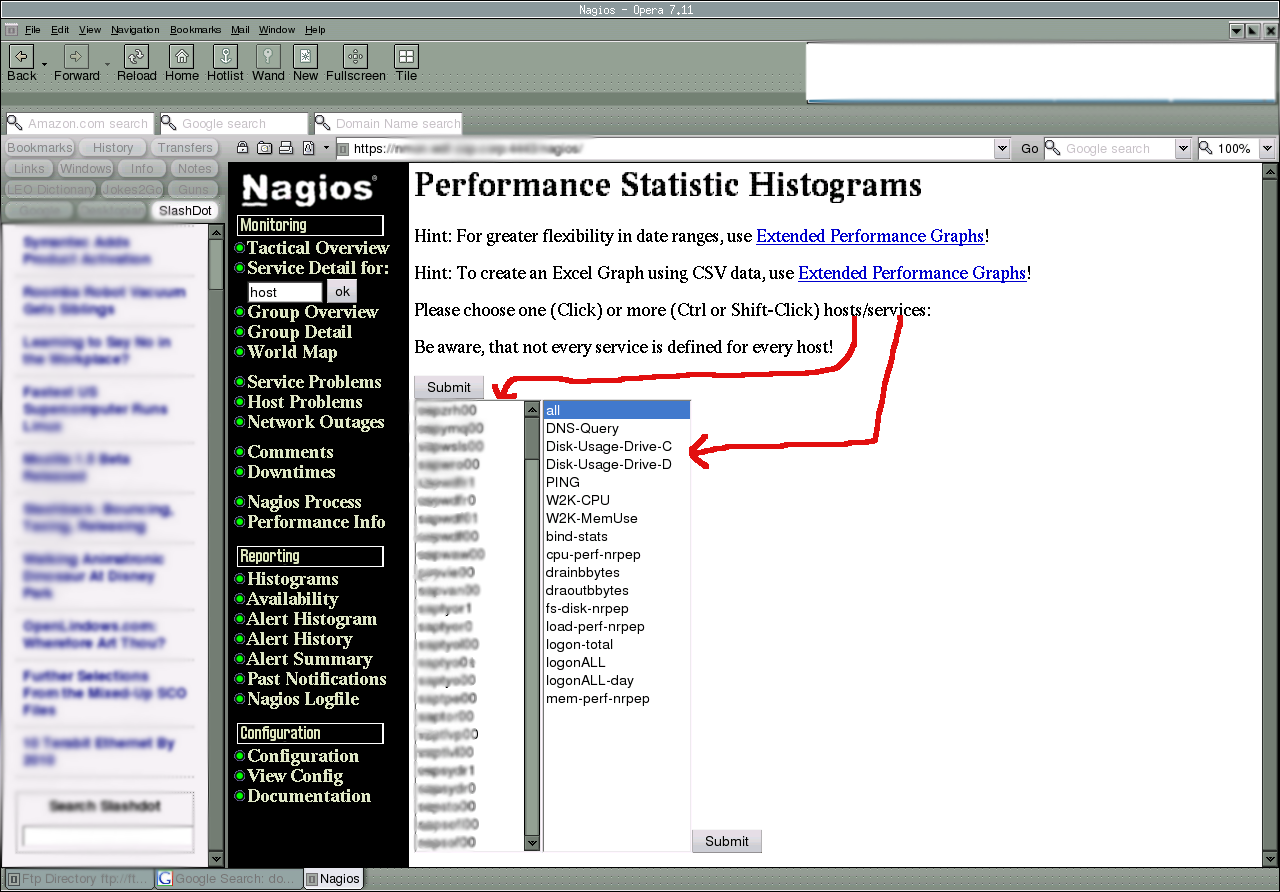
Task: Click the Go button beside address bar
Action: (1029, 148)
